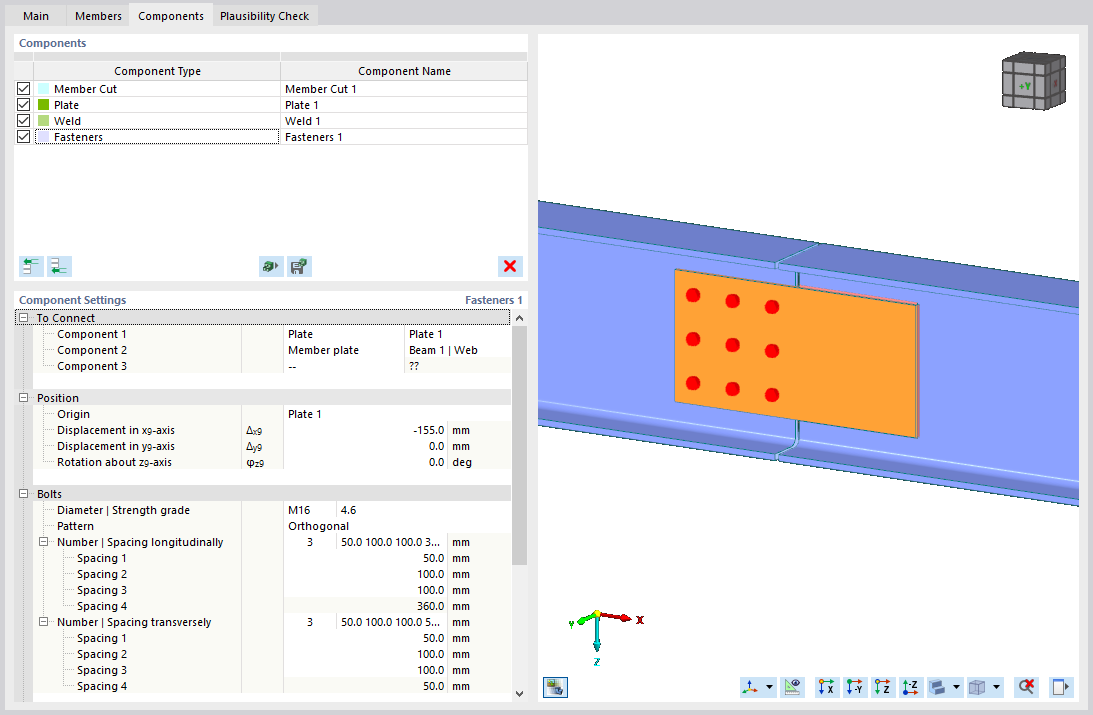Click the save component icon in Components panel

(x=298, y=266)
